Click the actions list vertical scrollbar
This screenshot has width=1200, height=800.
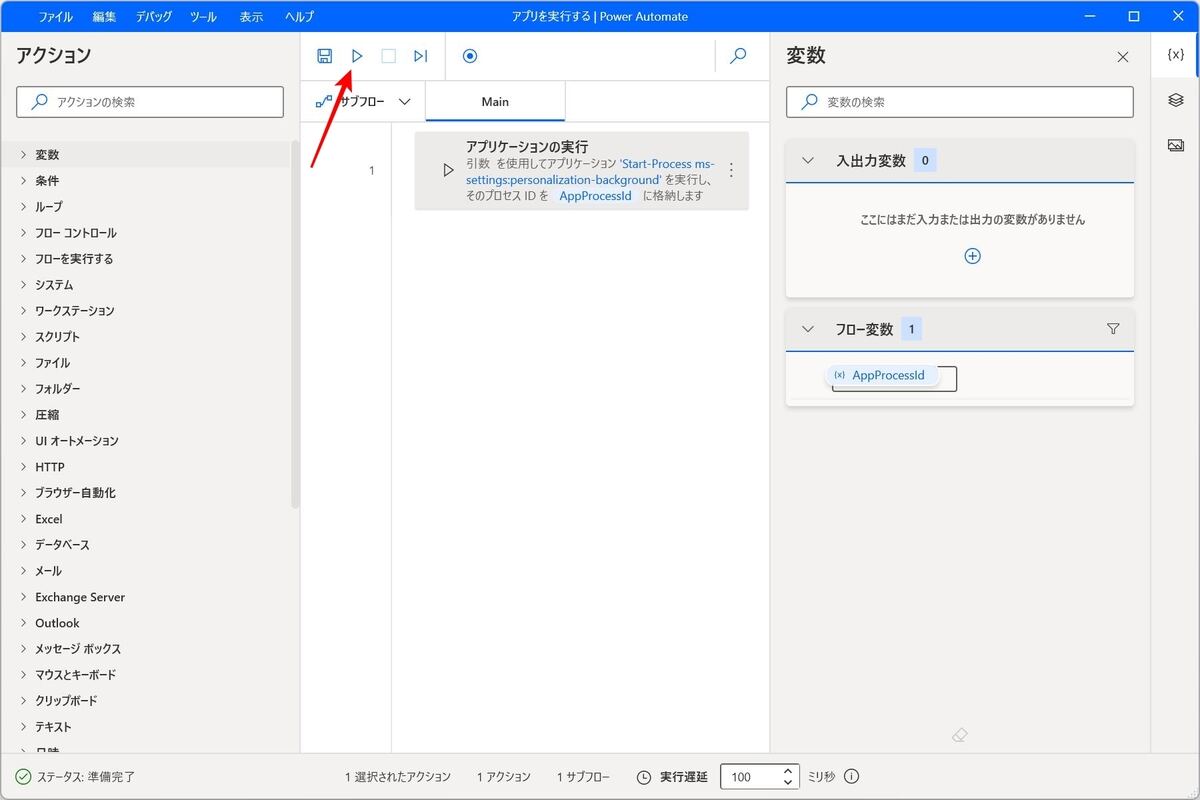[295, 325]
